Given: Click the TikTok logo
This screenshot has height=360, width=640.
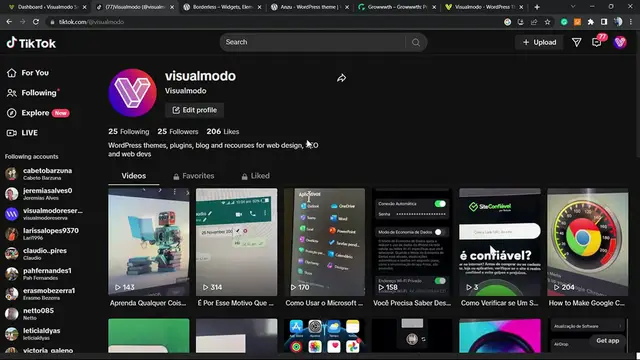Looking at the screenshot, I should coord(31,43).
